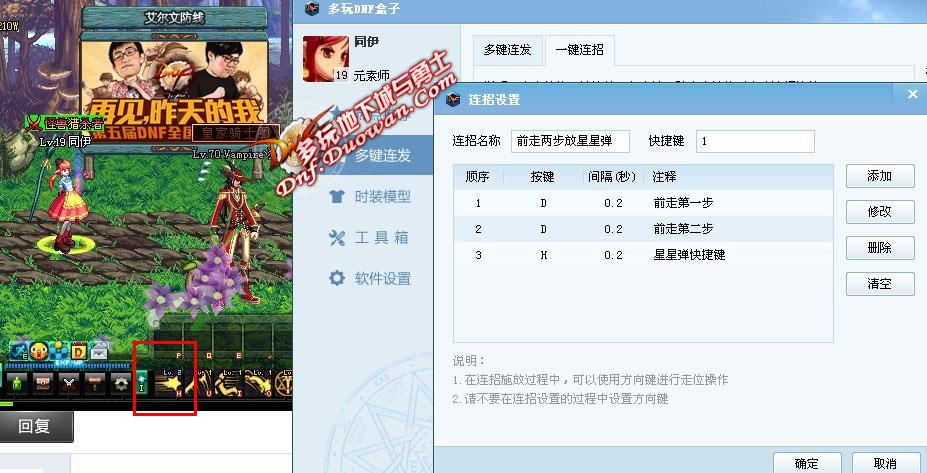
Task: Click the 同伊 character avatar portrait
Action: (326, 59)
